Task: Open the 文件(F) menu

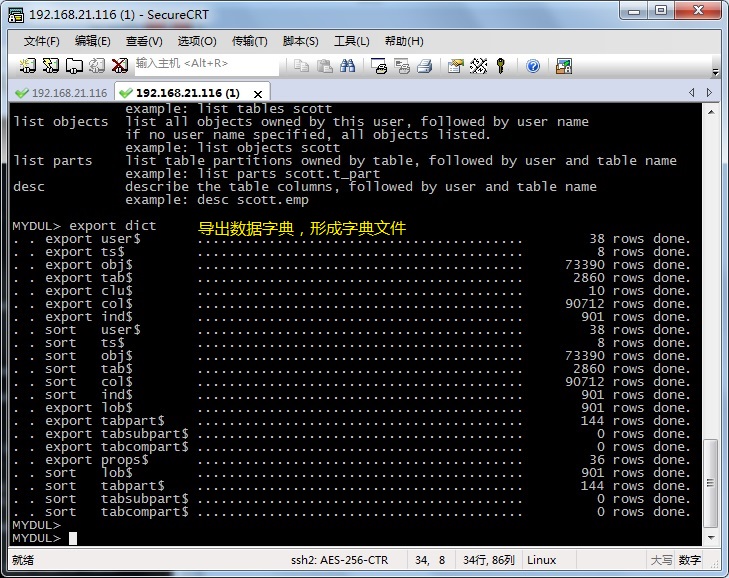Action: pyautogui.click(x=41, y=41)
